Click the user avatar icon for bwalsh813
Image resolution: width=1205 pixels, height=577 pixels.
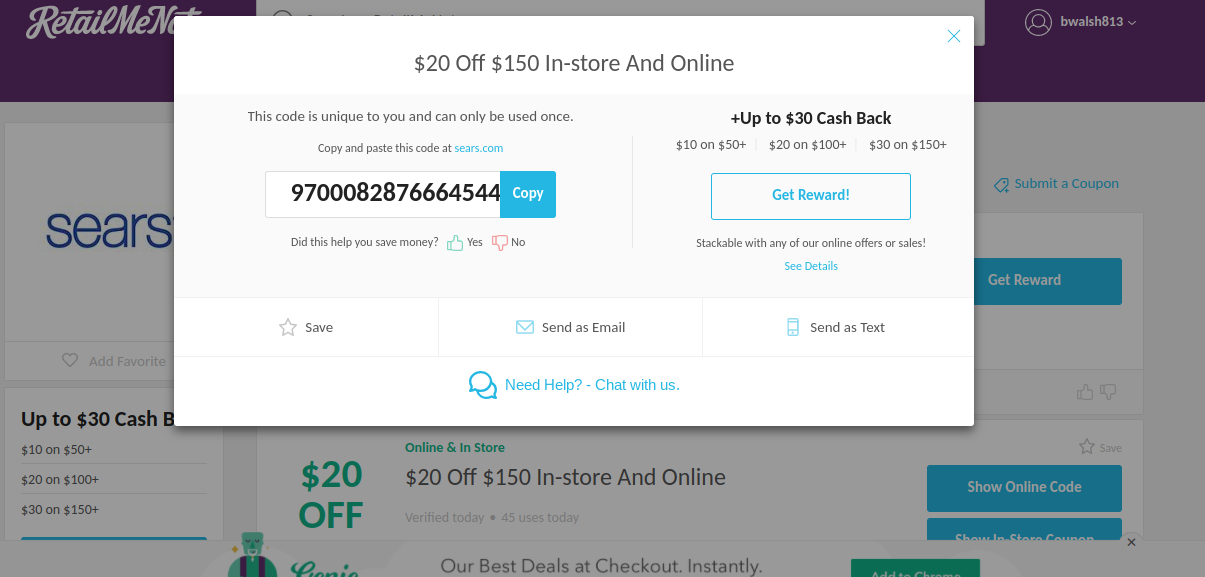click(1037, 22)
